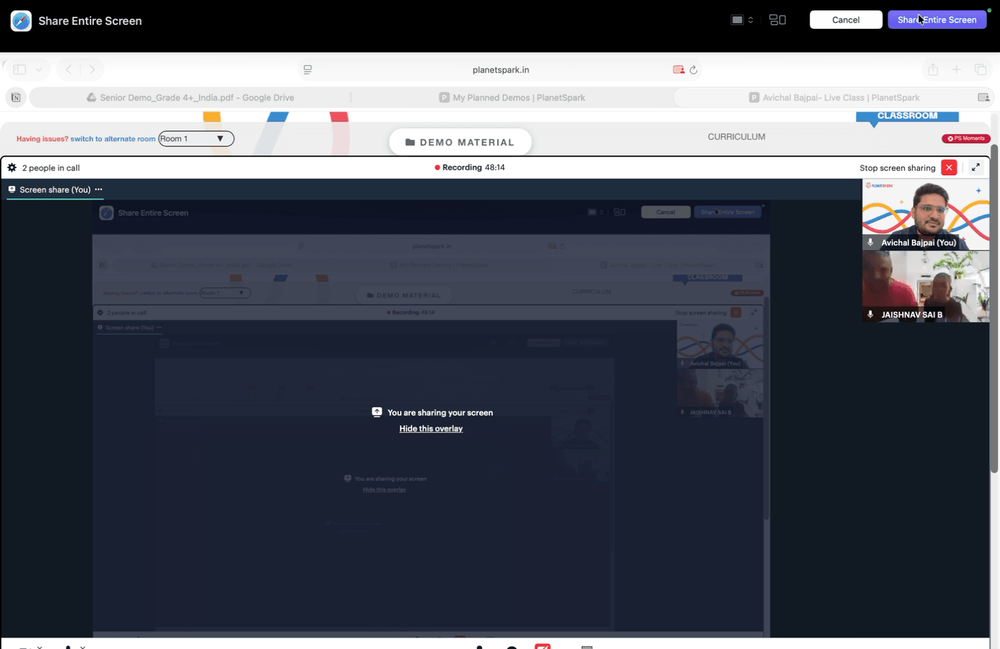Click mic icon on JAISHNAV SAI B tile
1000x649 pixels.
click(x=870, y=314)
